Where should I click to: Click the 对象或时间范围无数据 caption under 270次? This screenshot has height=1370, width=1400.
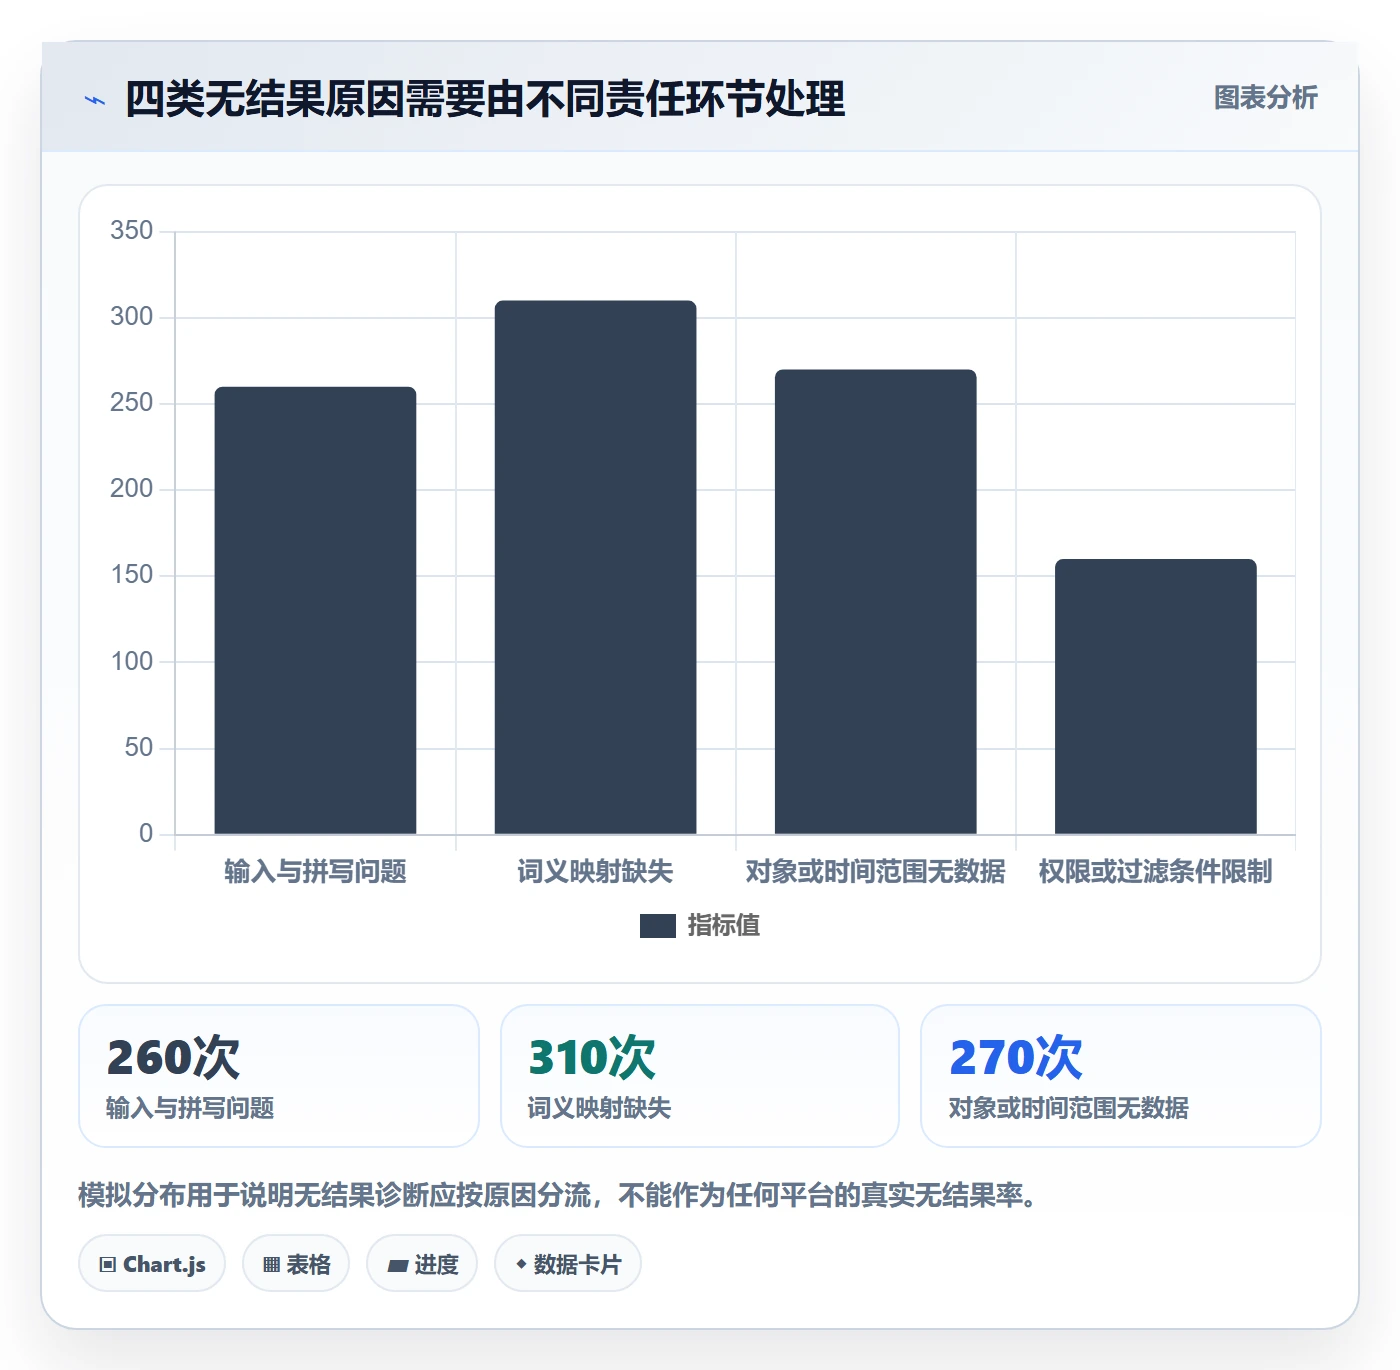tap(1069, 1108)
